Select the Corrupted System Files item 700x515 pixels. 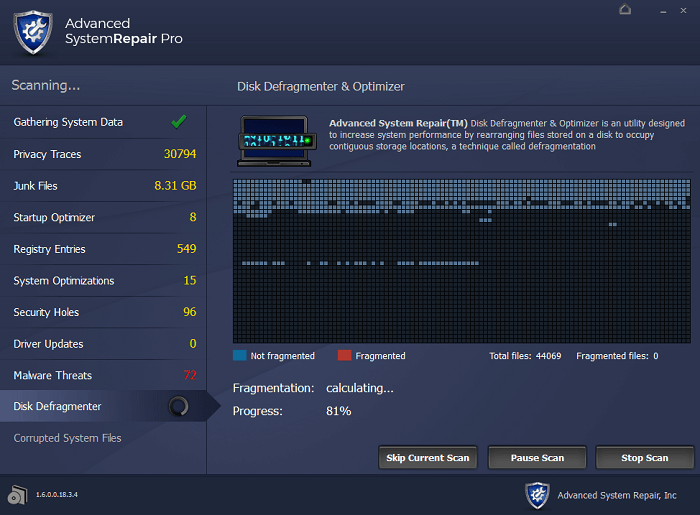[x=103, y=438]
